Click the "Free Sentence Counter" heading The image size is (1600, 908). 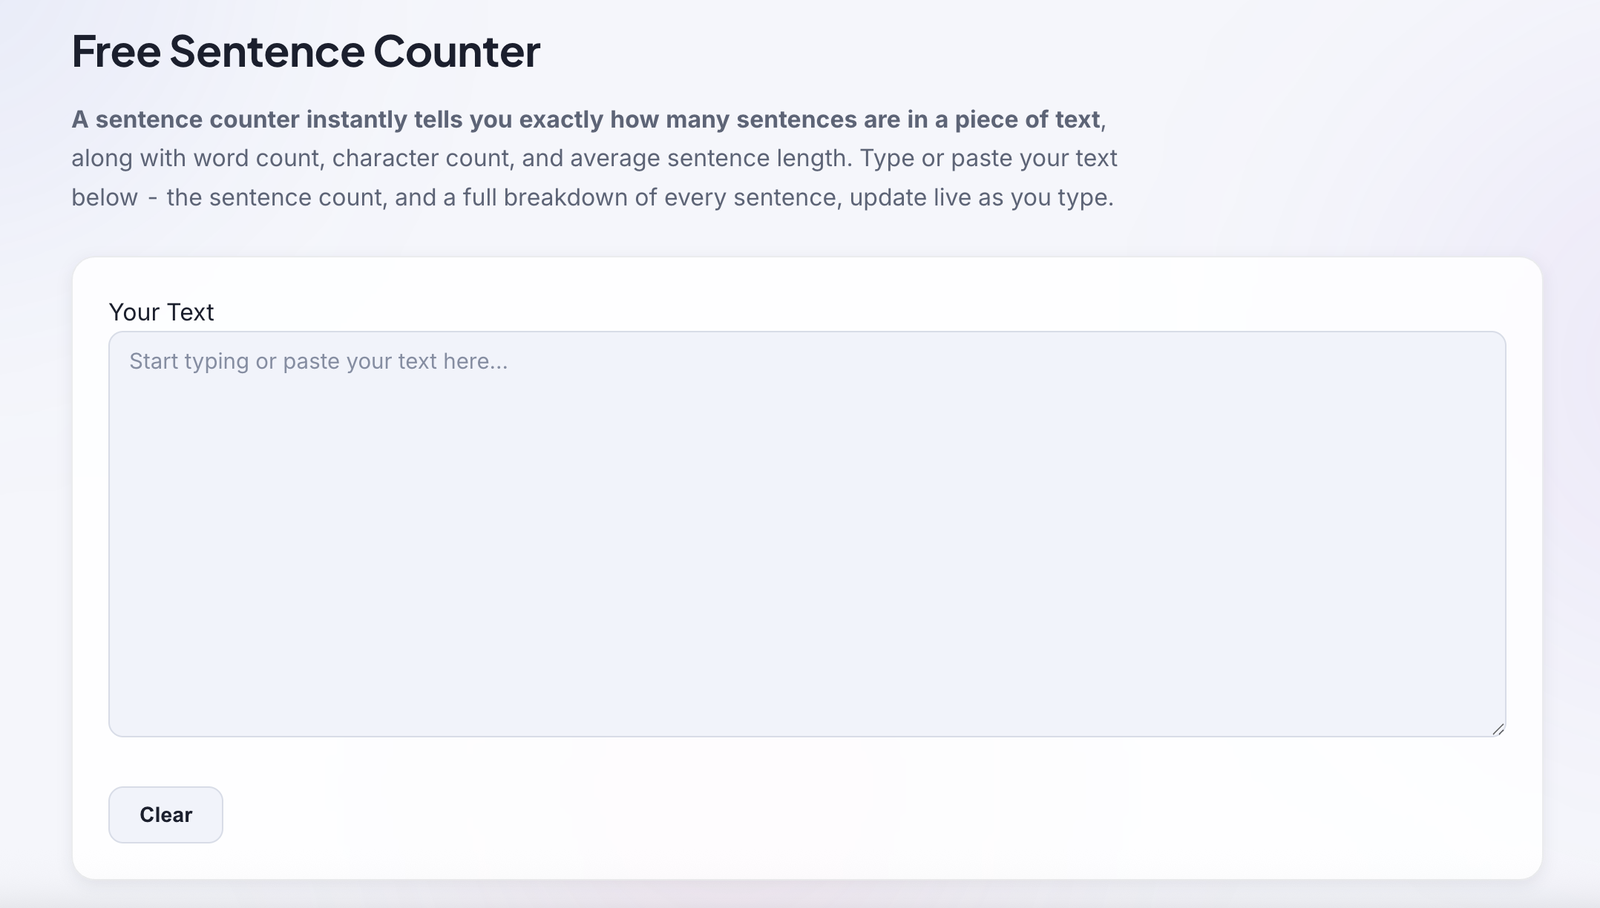point(306,51)
